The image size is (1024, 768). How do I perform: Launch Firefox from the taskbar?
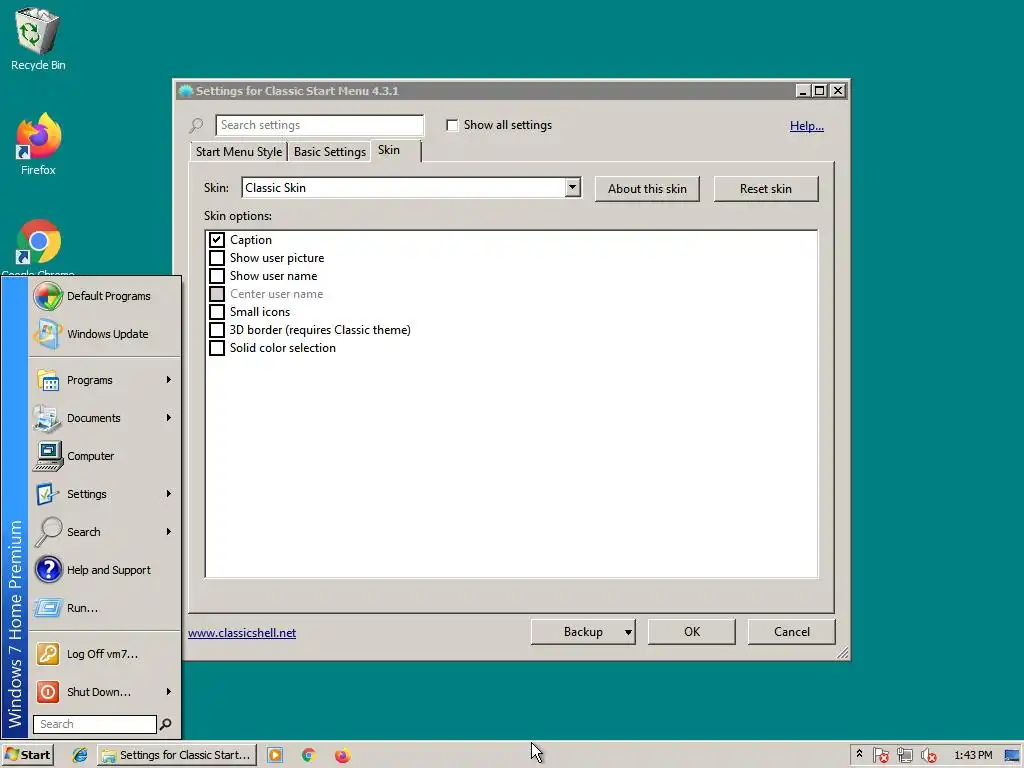[342, 755]
